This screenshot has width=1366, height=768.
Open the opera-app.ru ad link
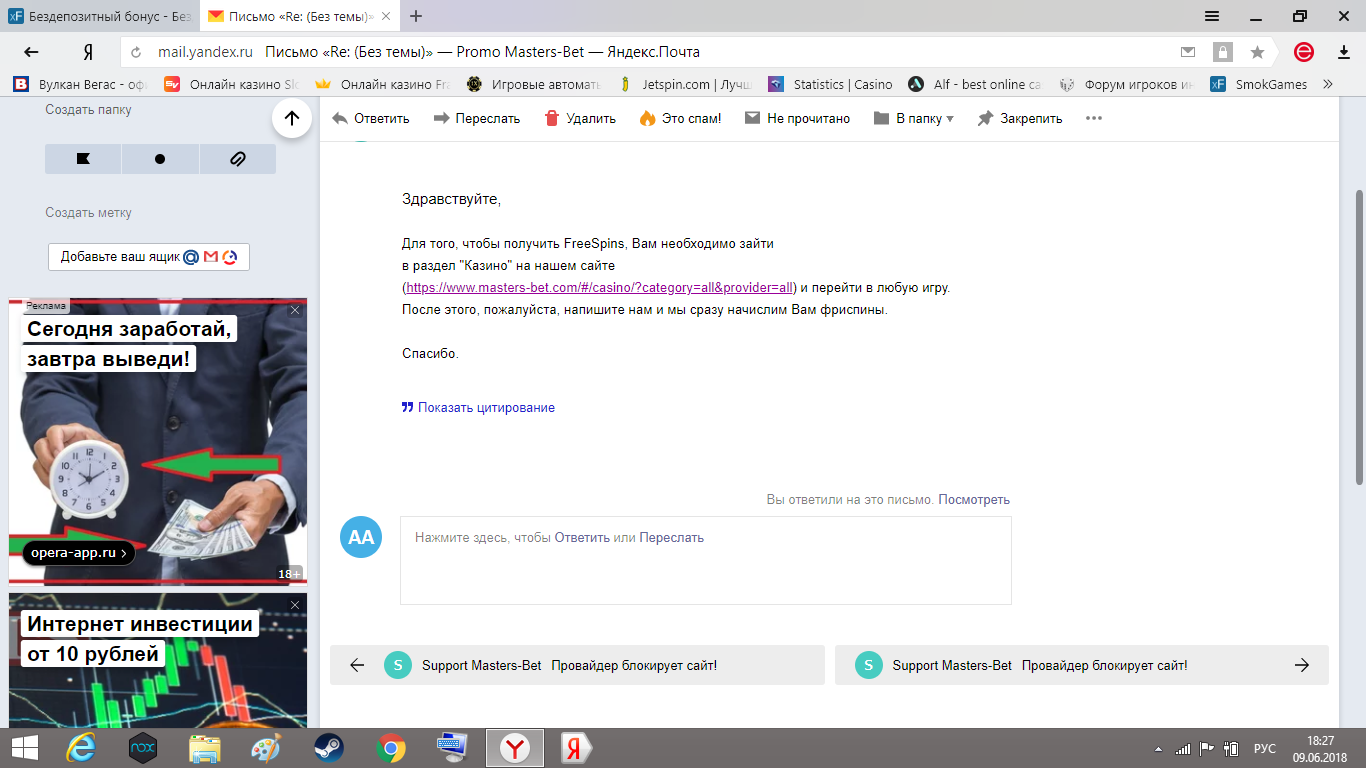click(x=79, y=552)
